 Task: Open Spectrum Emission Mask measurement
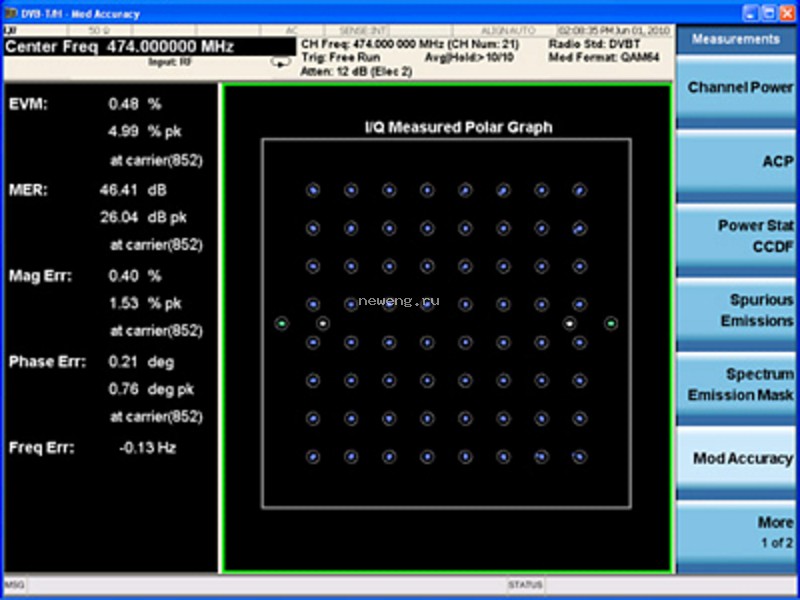[736, 385]
